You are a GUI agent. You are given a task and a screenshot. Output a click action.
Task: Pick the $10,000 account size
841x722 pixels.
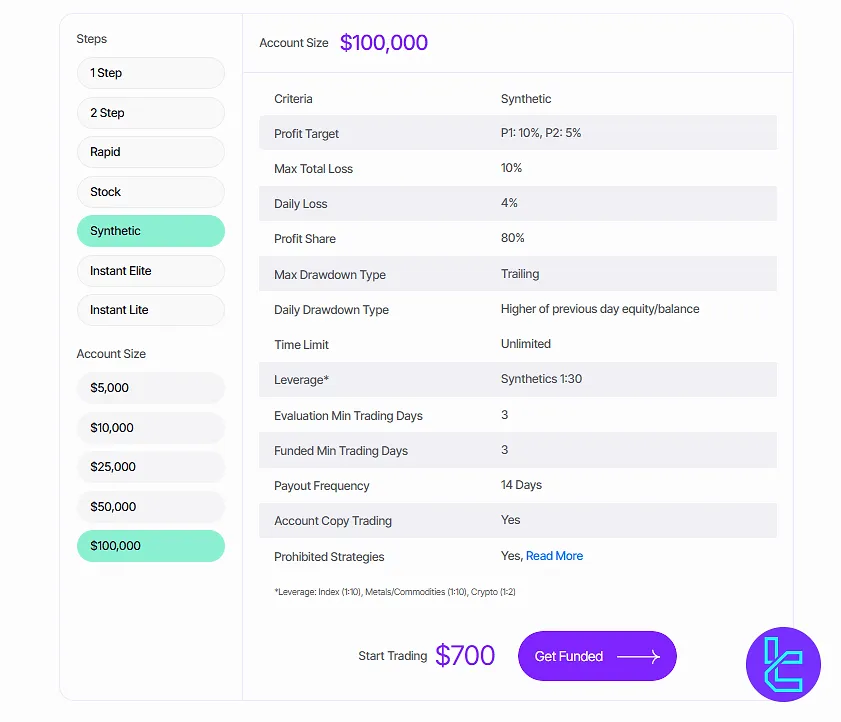pos(150,428)
